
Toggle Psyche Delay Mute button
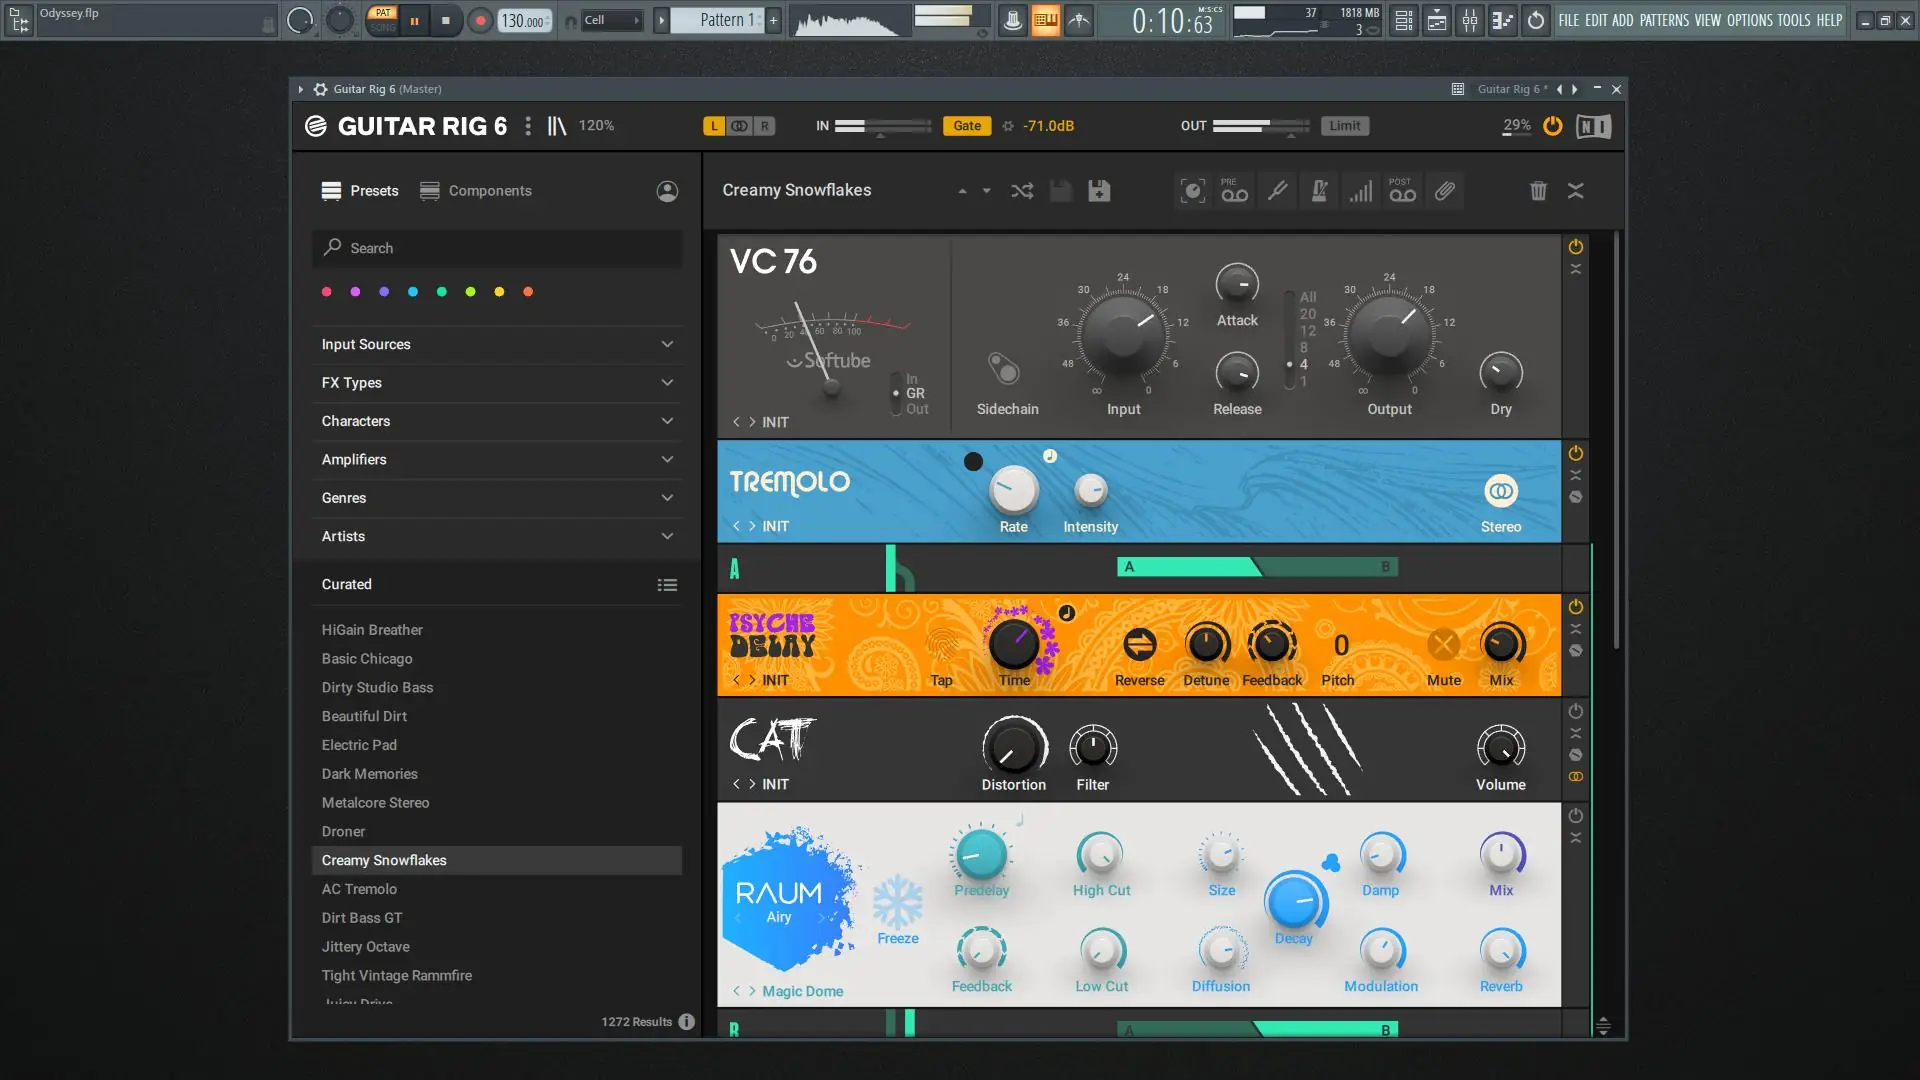[1443, 645]
